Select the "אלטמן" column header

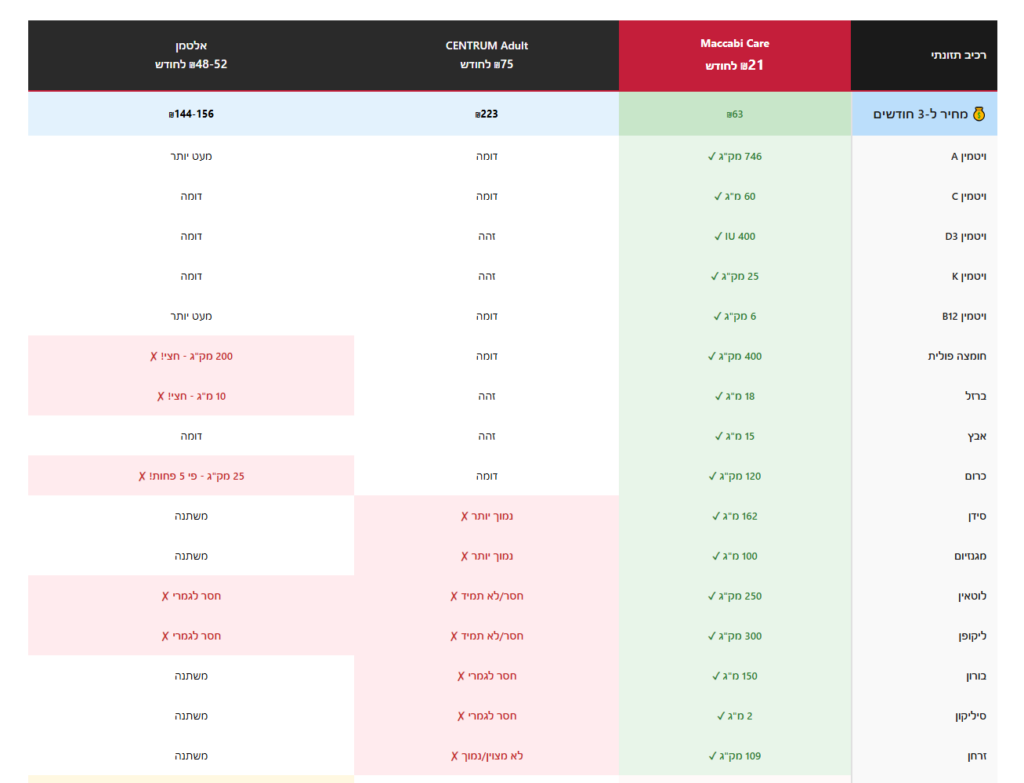[191, 56]
